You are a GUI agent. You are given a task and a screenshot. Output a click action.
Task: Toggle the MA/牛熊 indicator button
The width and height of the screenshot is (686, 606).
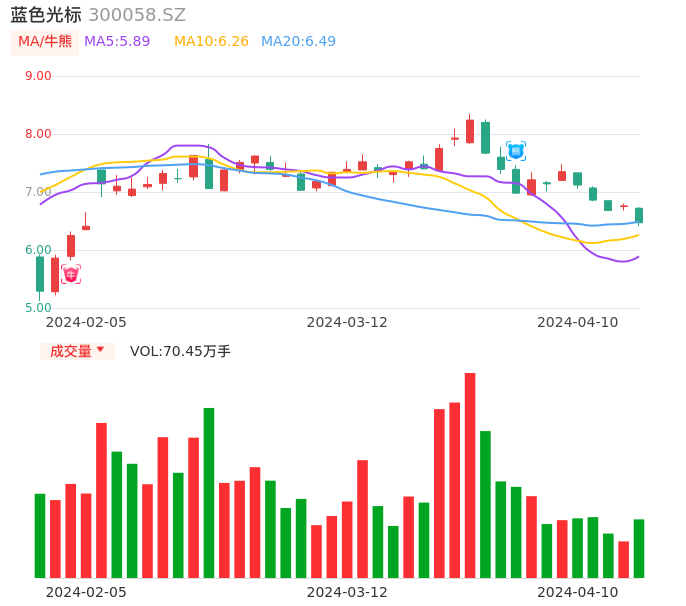pos(45,42)
